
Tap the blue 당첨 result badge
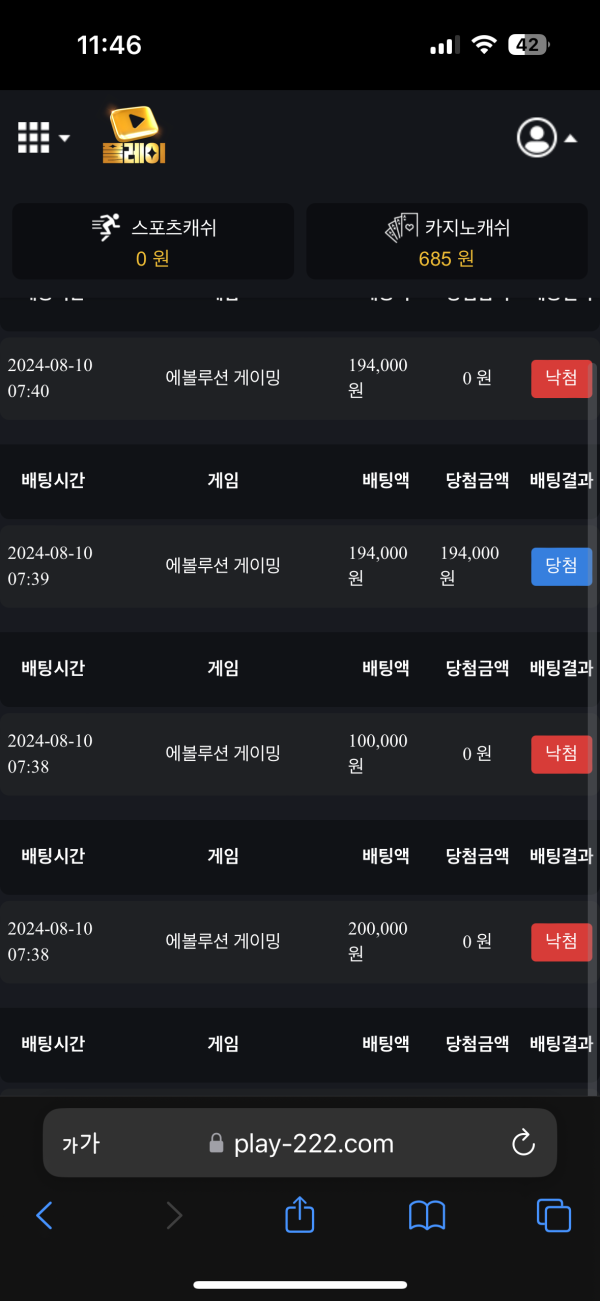pos(561,567)
